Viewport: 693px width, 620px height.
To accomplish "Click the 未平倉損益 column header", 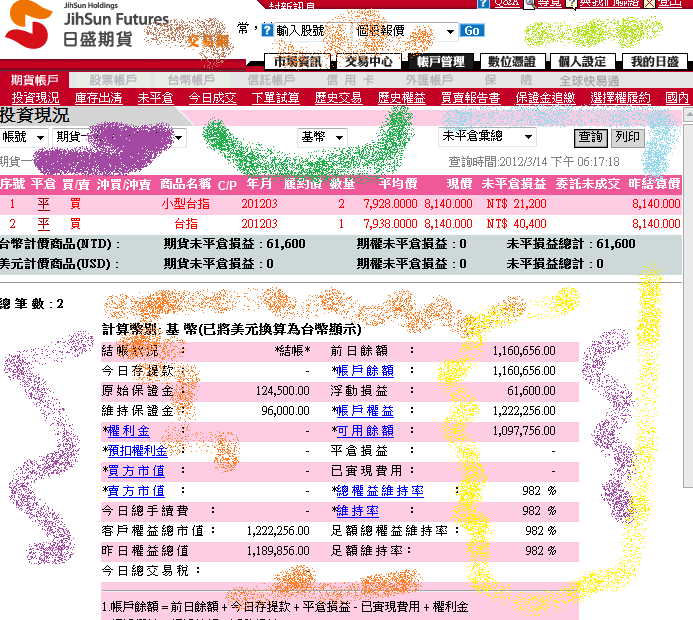I will [514, 184].
